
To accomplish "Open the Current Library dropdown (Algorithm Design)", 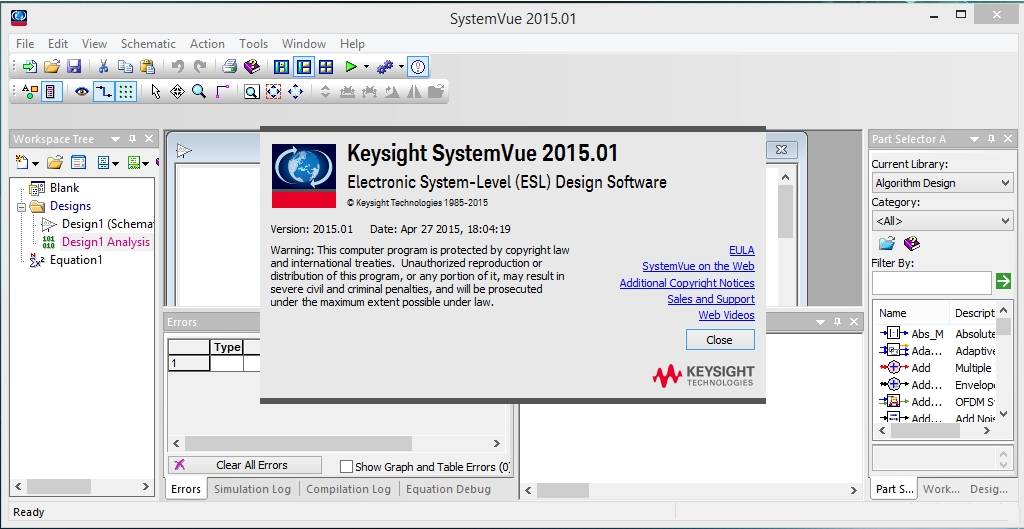I will (942, 183).
